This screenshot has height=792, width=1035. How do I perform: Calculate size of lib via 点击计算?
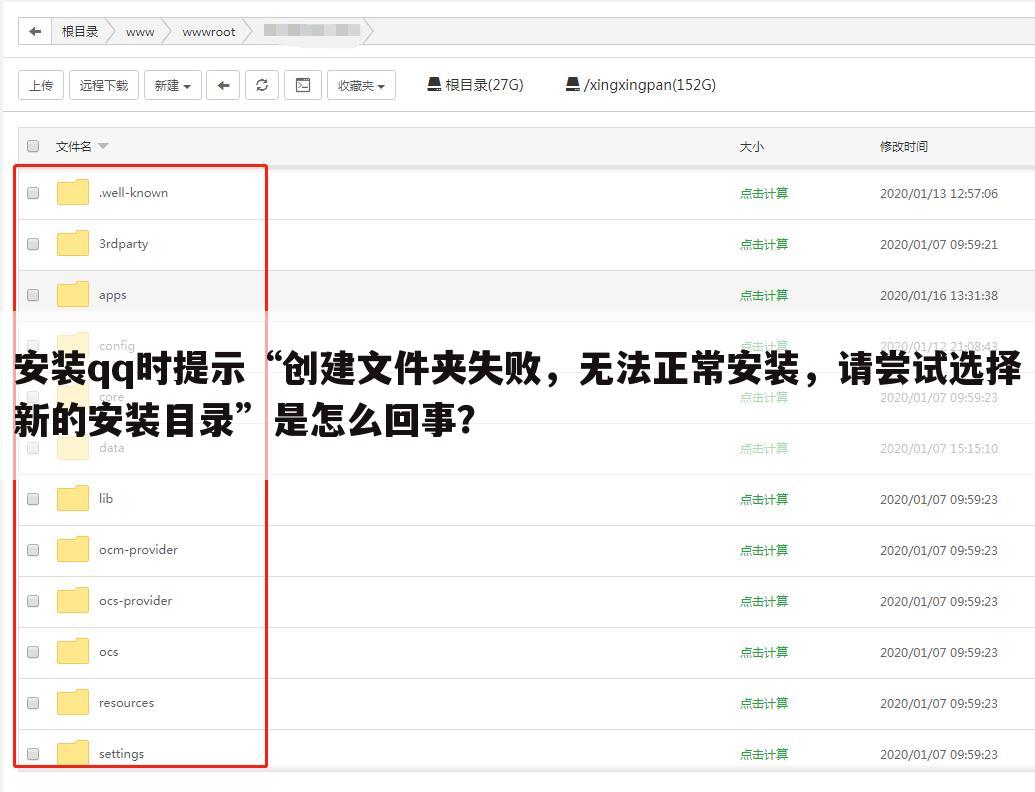(764, 500)
